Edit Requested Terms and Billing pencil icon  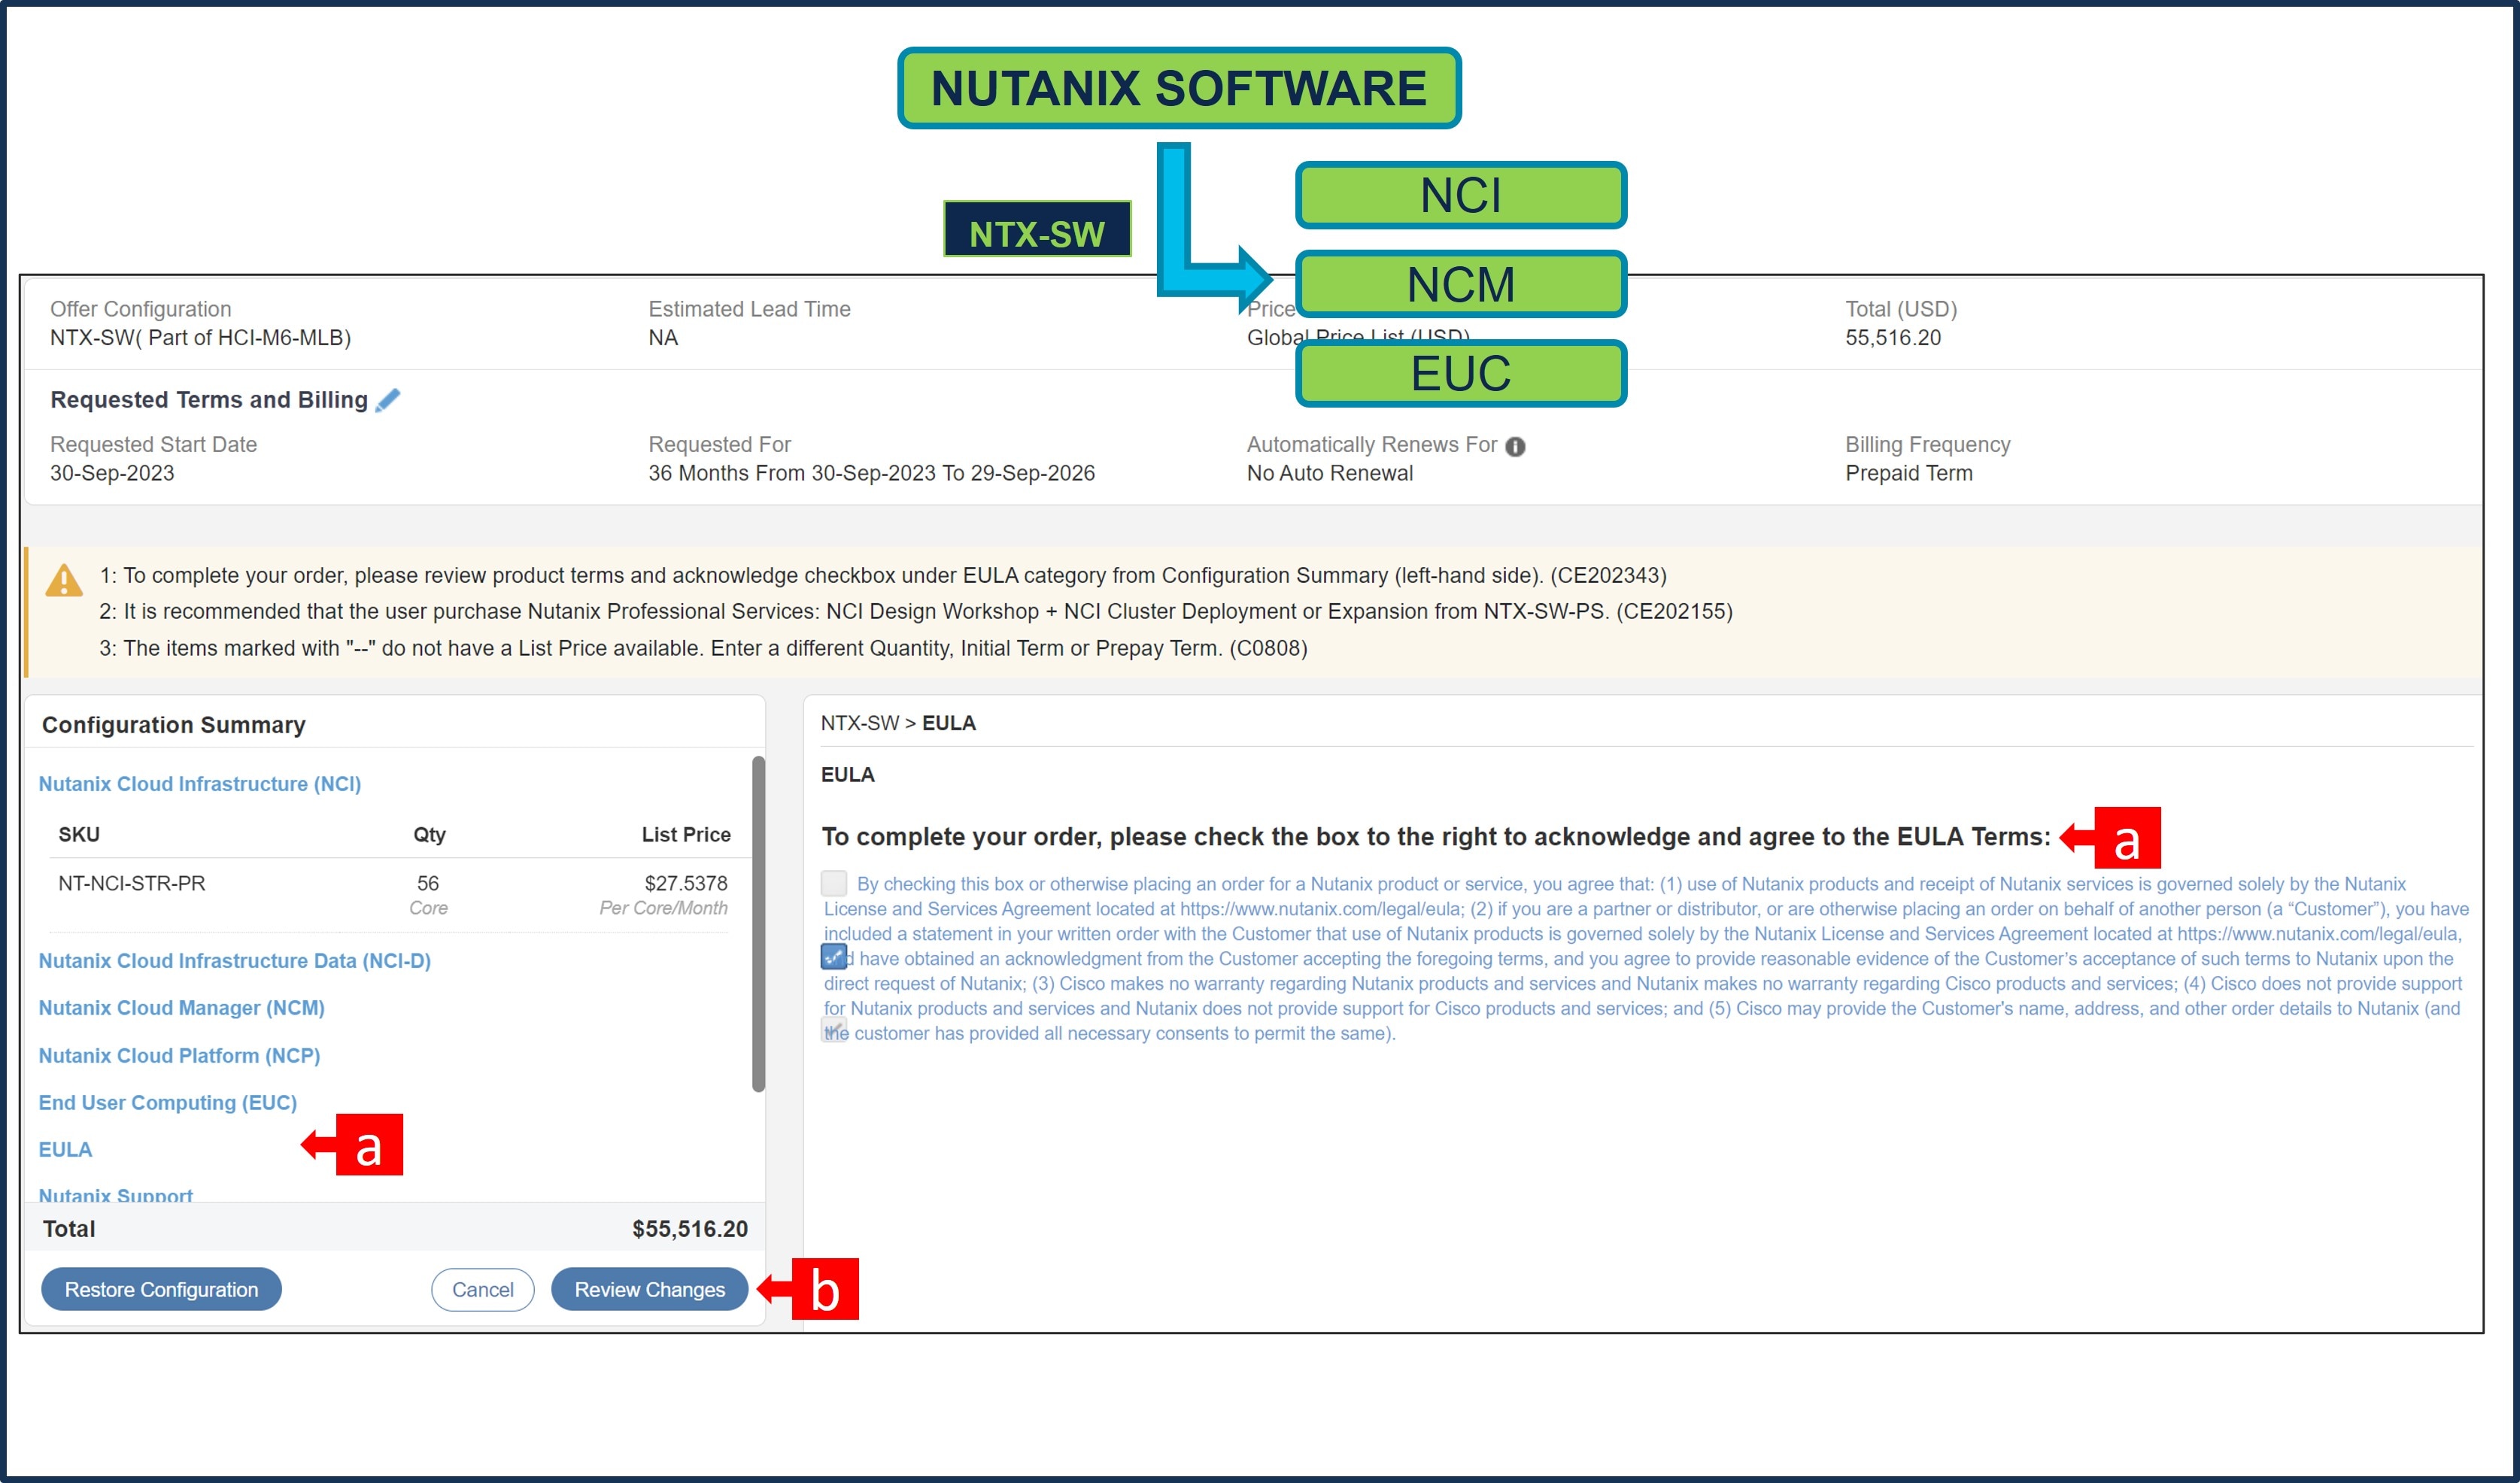tap(388, 400)
